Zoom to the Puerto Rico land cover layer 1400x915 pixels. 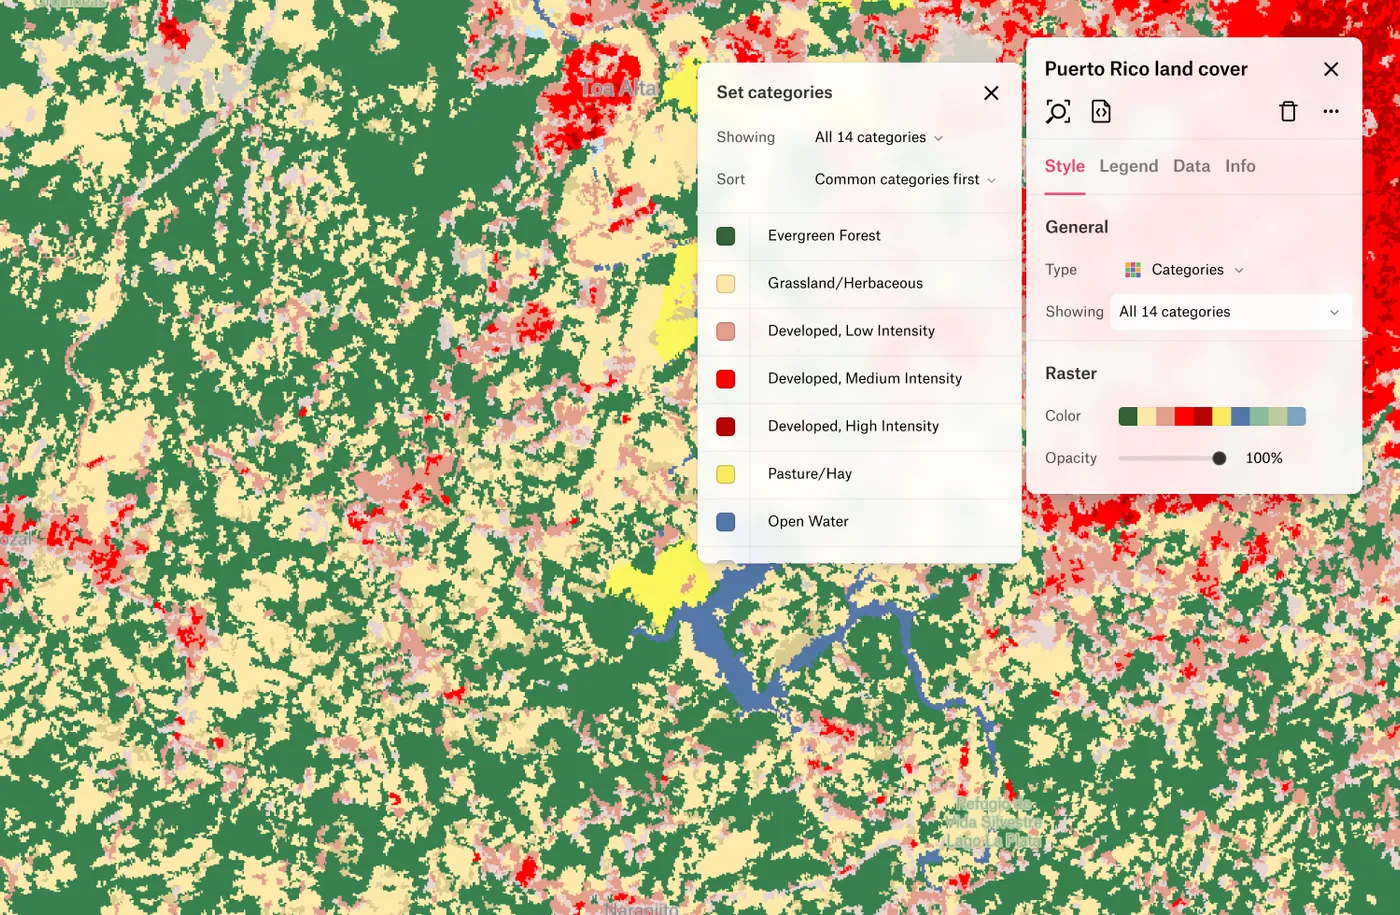(1058, 111)
